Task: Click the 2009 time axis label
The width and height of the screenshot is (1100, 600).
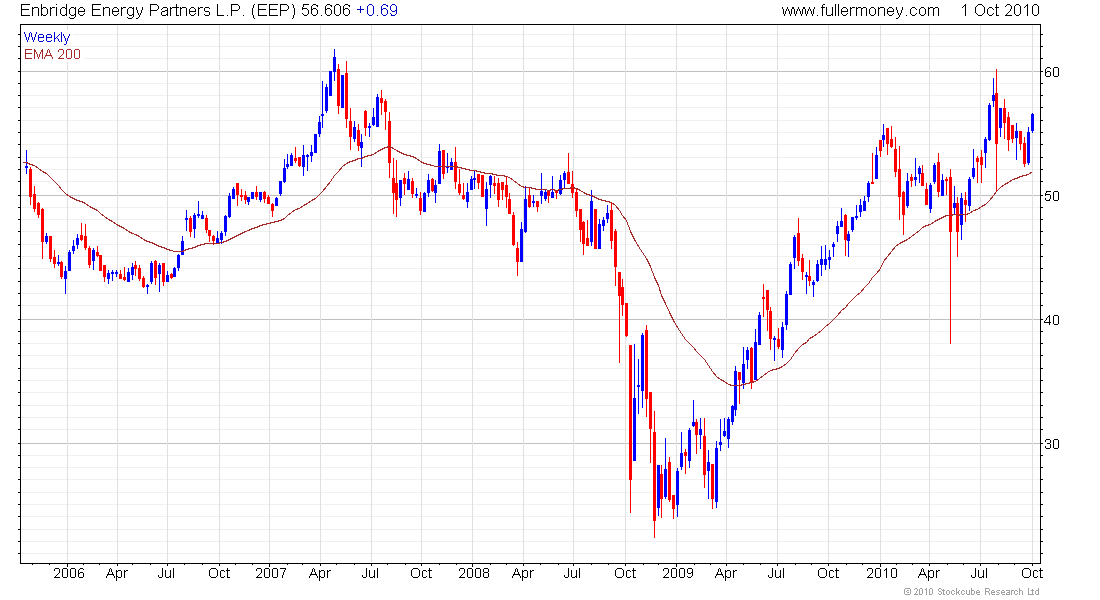Action: 678,573
